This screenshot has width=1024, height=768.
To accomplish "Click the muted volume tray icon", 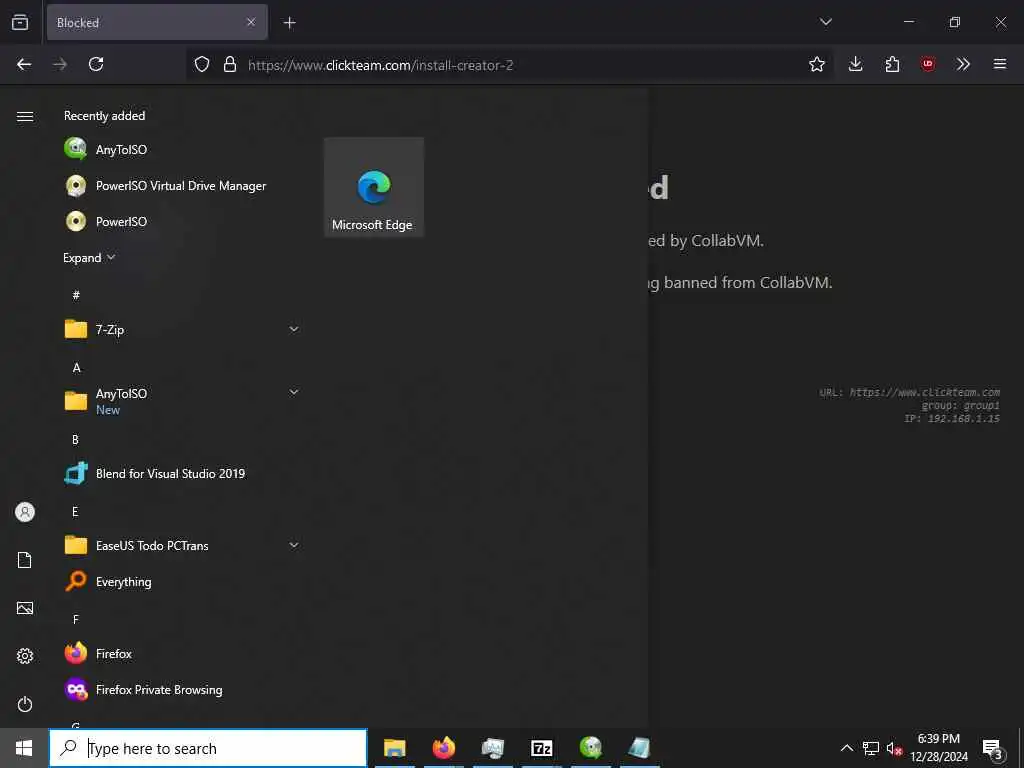I will (894, 748).
